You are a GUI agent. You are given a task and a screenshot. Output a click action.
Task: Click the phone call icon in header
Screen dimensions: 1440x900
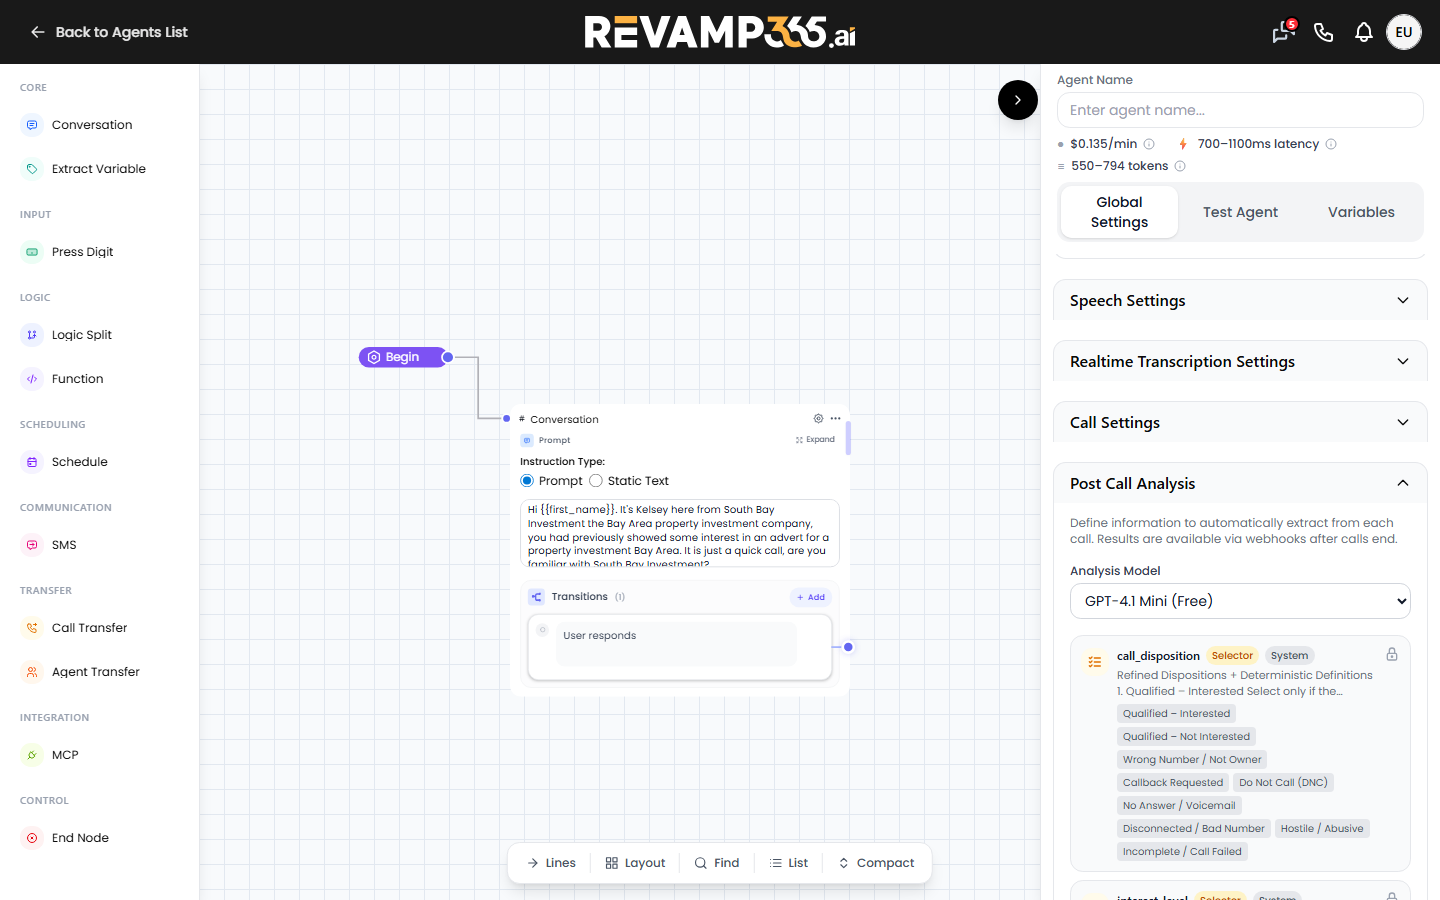point(1323,33)
